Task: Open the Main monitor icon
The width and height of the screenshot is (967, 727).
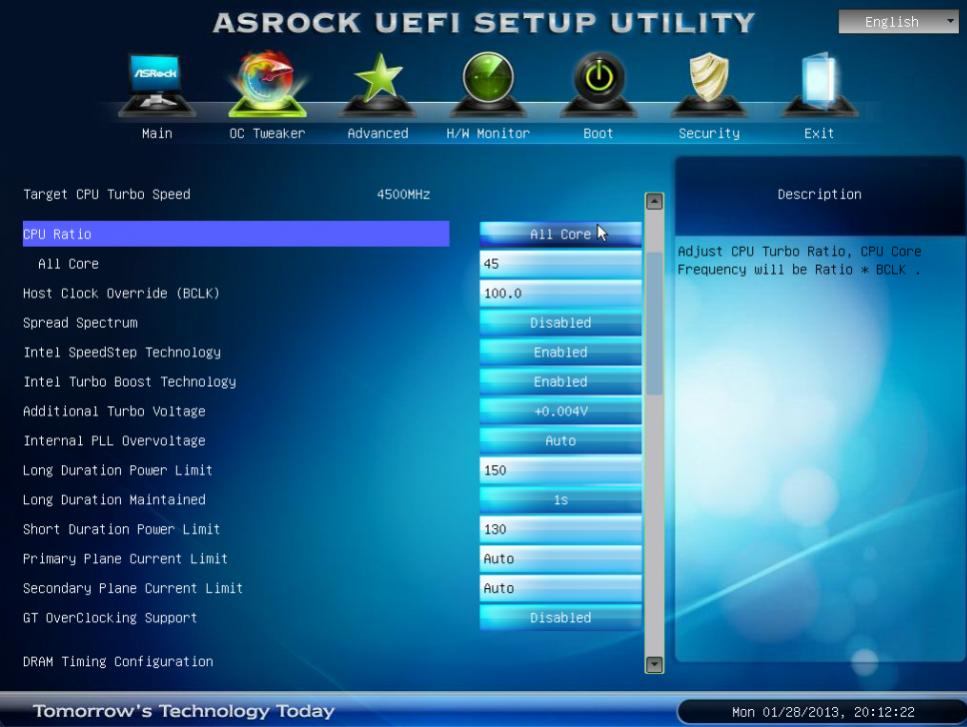Action: tap(157, 85)
